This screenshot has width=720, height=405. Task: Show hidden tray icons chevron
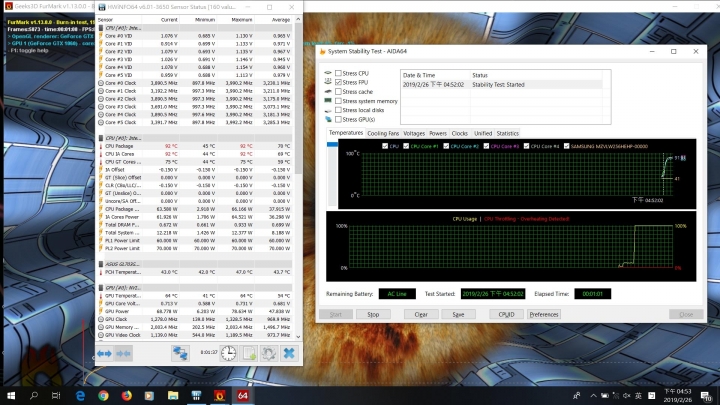tap(593, 395)
